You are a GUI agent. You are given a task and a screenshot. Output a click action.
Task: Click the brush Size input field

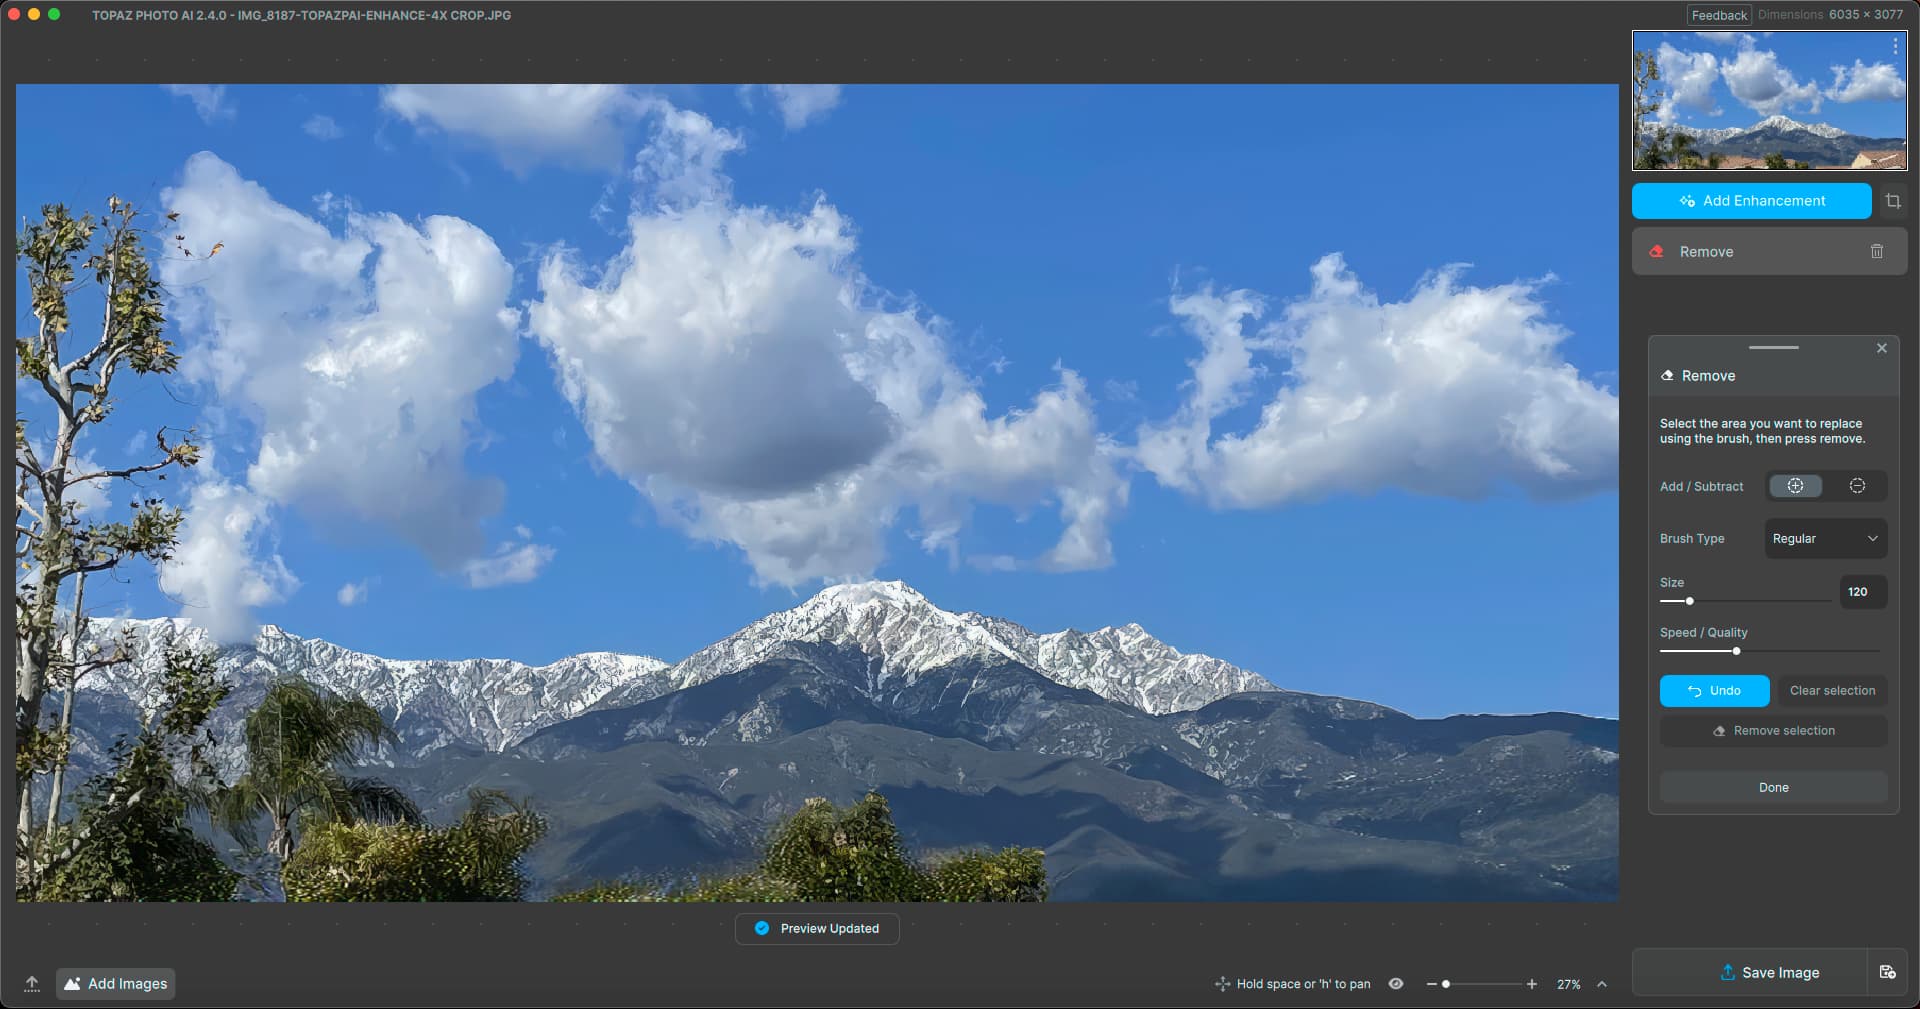(x=1862, y=592)
